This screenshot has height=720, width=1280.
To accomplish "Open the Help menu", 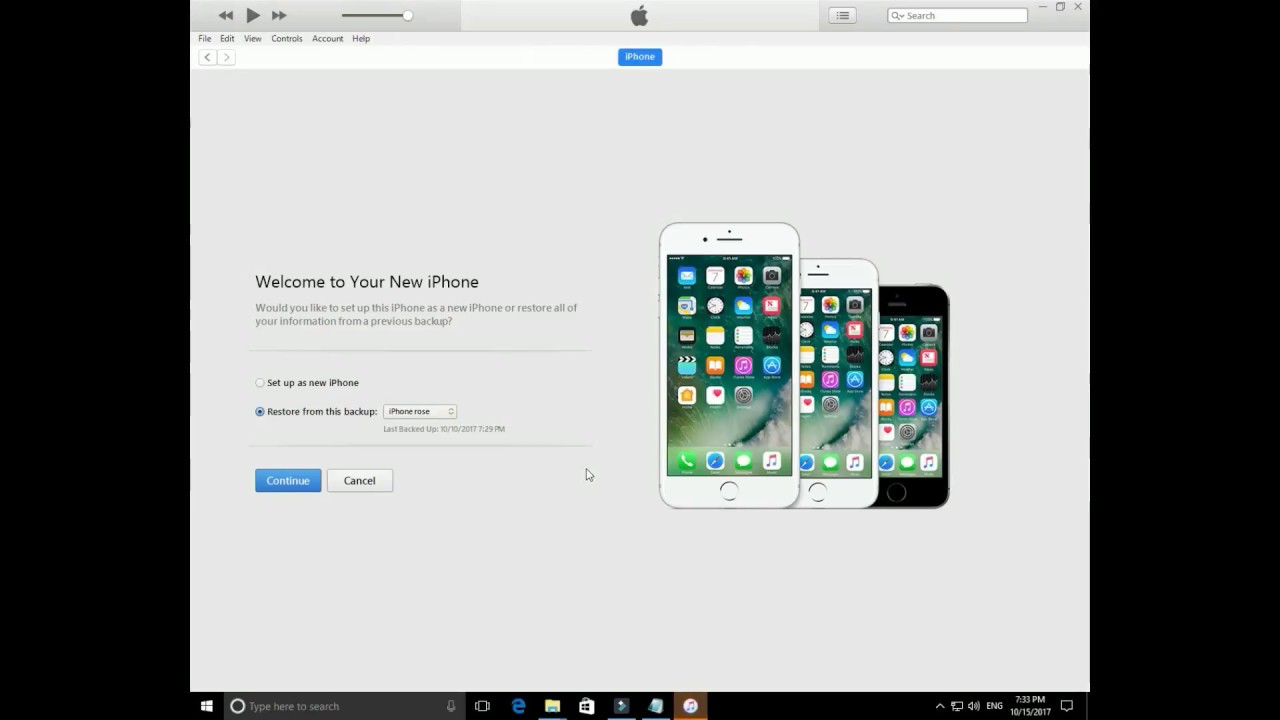I will coord(361,38).
